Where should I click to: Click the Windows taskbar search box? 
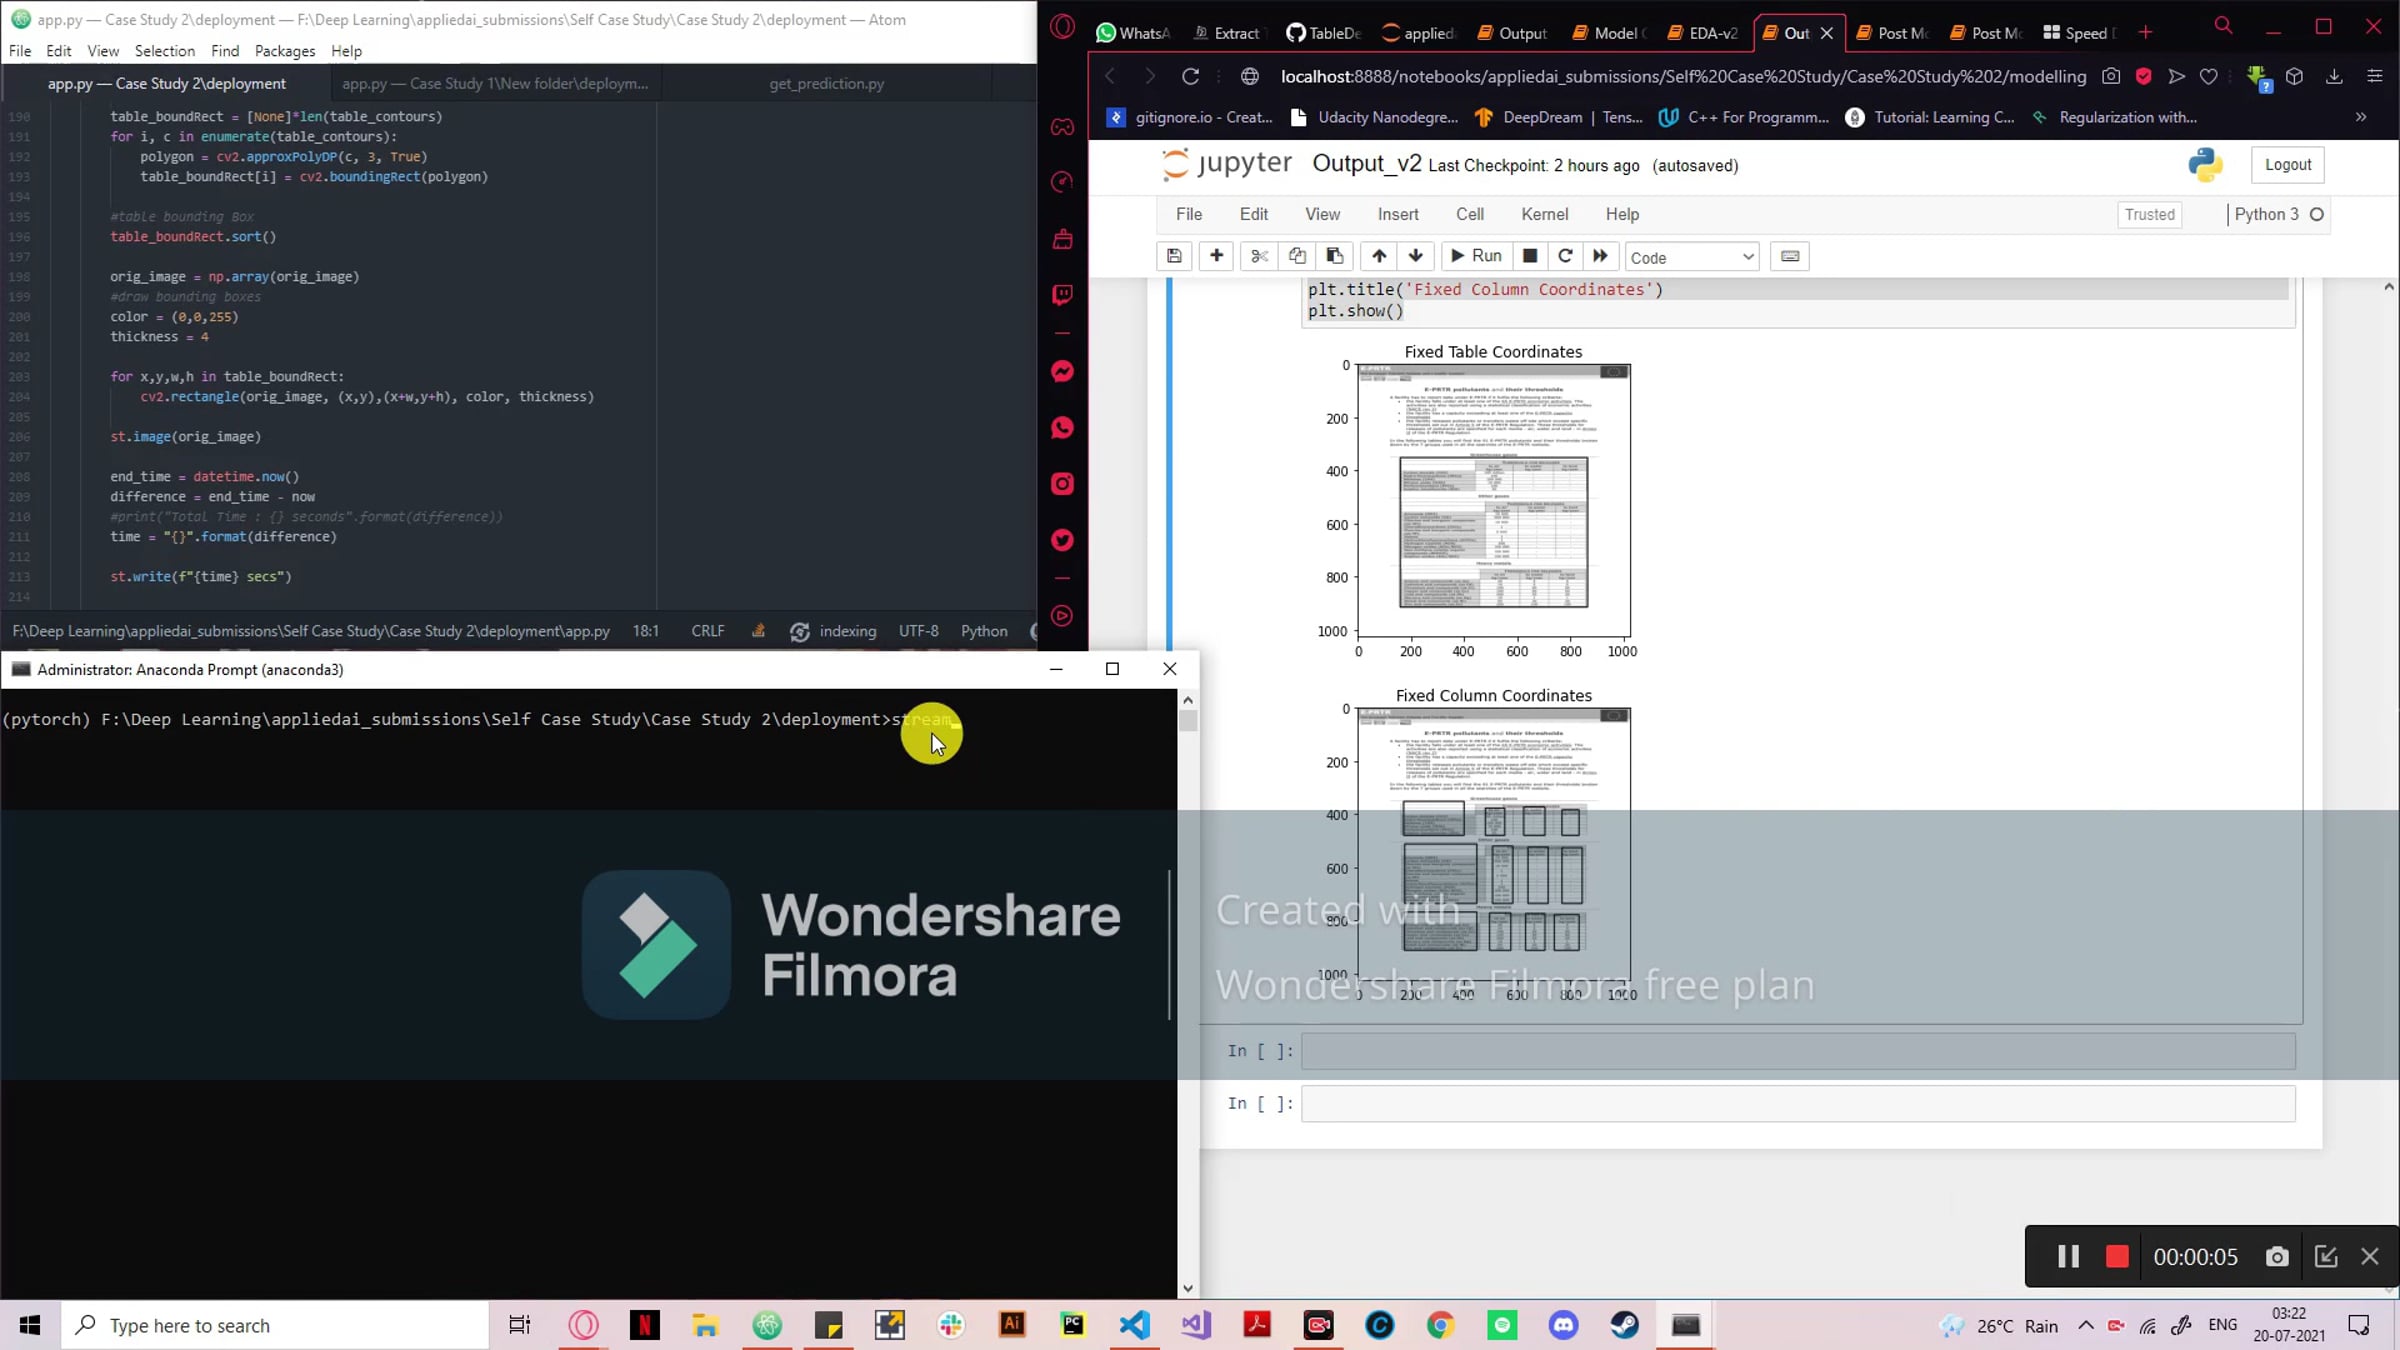[275, 1325]
